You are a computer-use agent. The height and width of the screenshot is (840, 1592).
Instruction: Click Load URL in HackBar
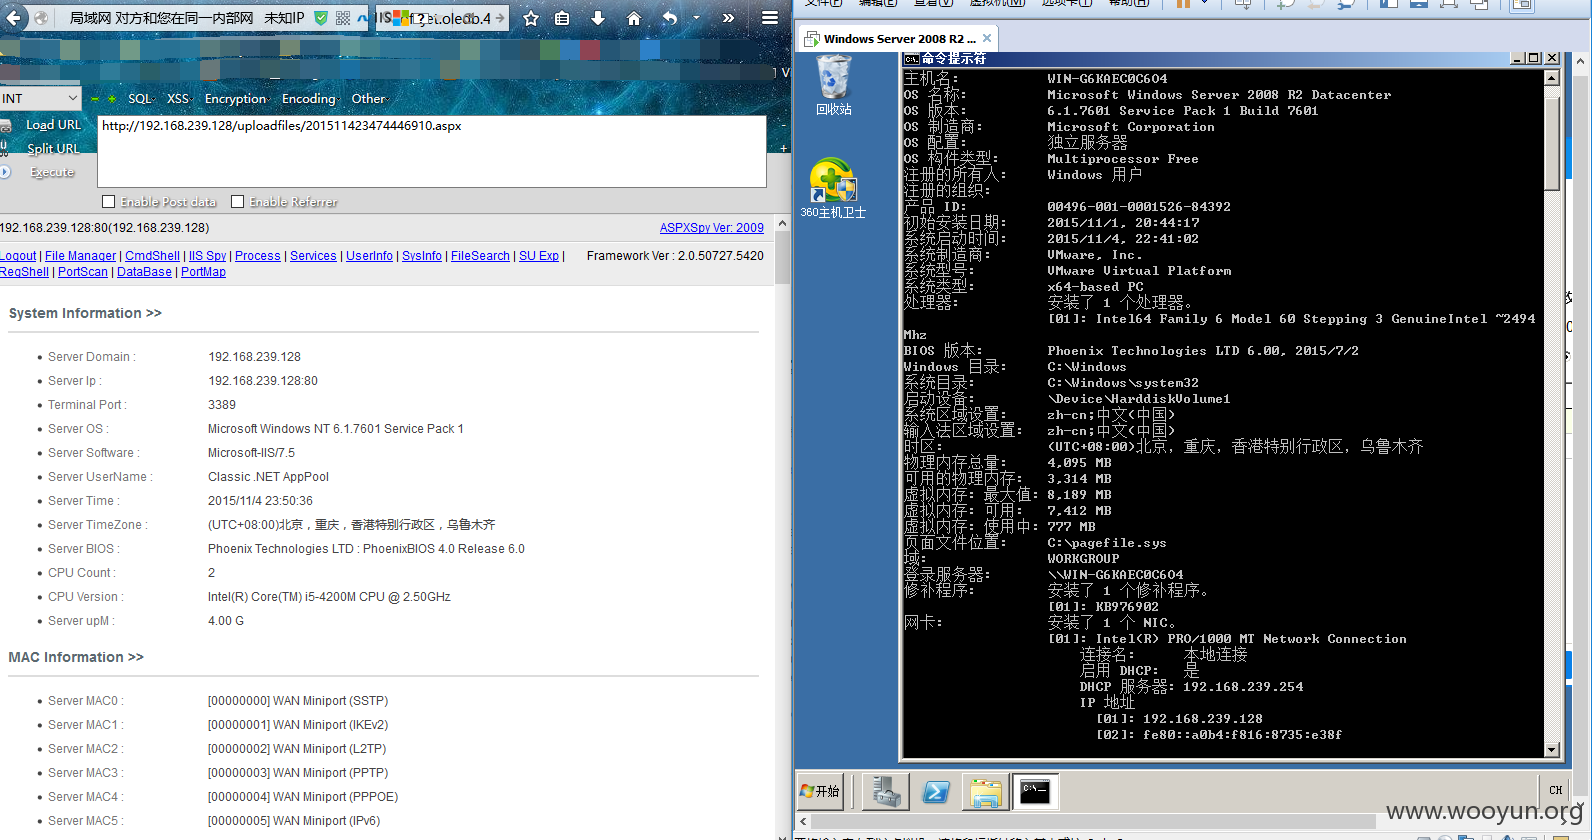[53, 125]
